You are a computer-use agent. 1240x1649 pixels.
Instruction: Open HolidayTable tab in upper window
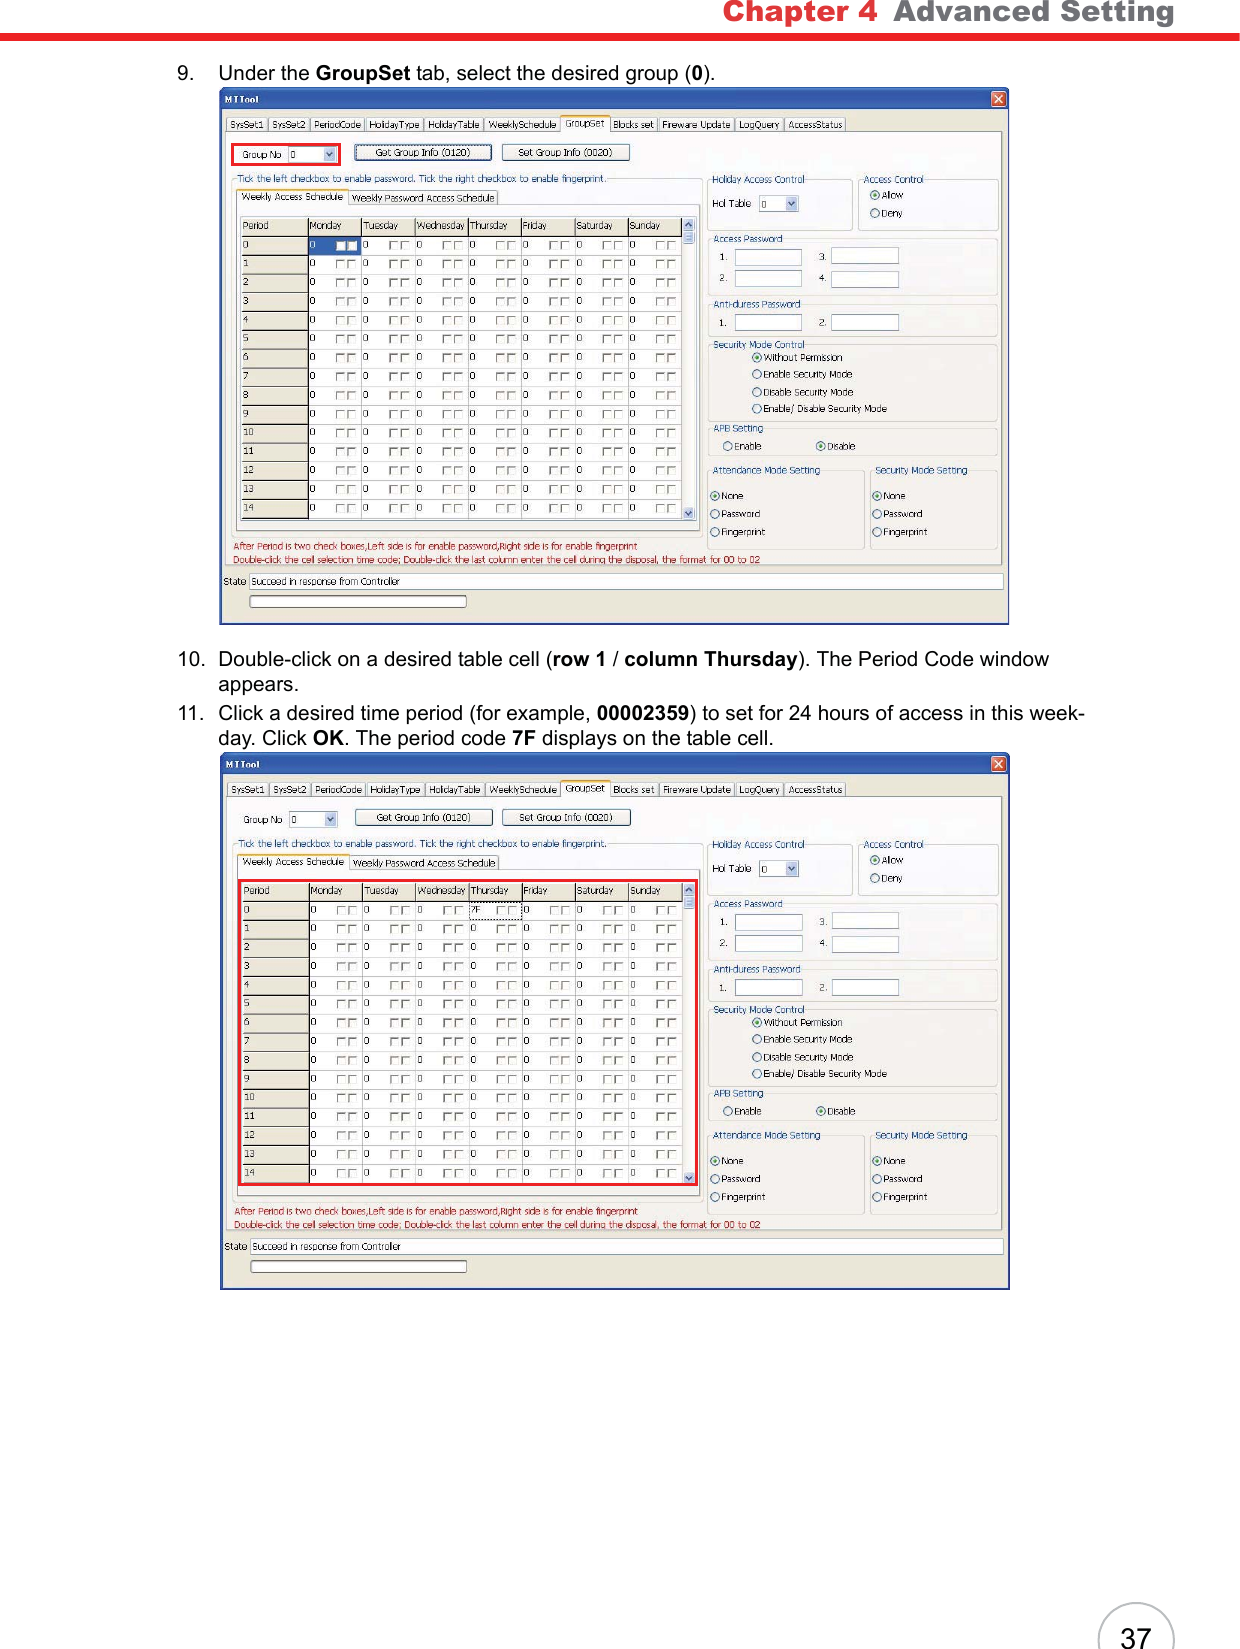point(454,125)
